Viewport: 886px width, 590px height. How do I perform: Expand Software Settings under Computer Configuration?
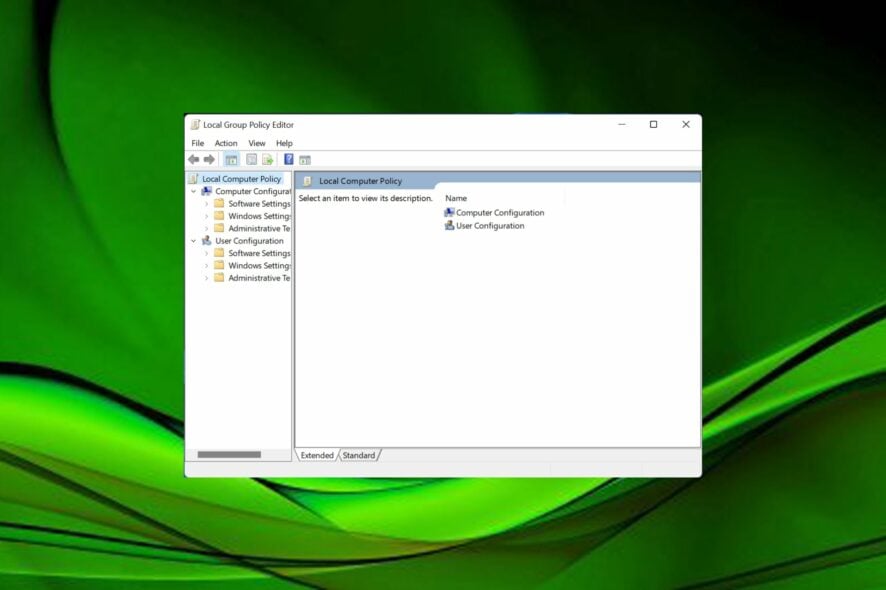click(x=207, y=204)
